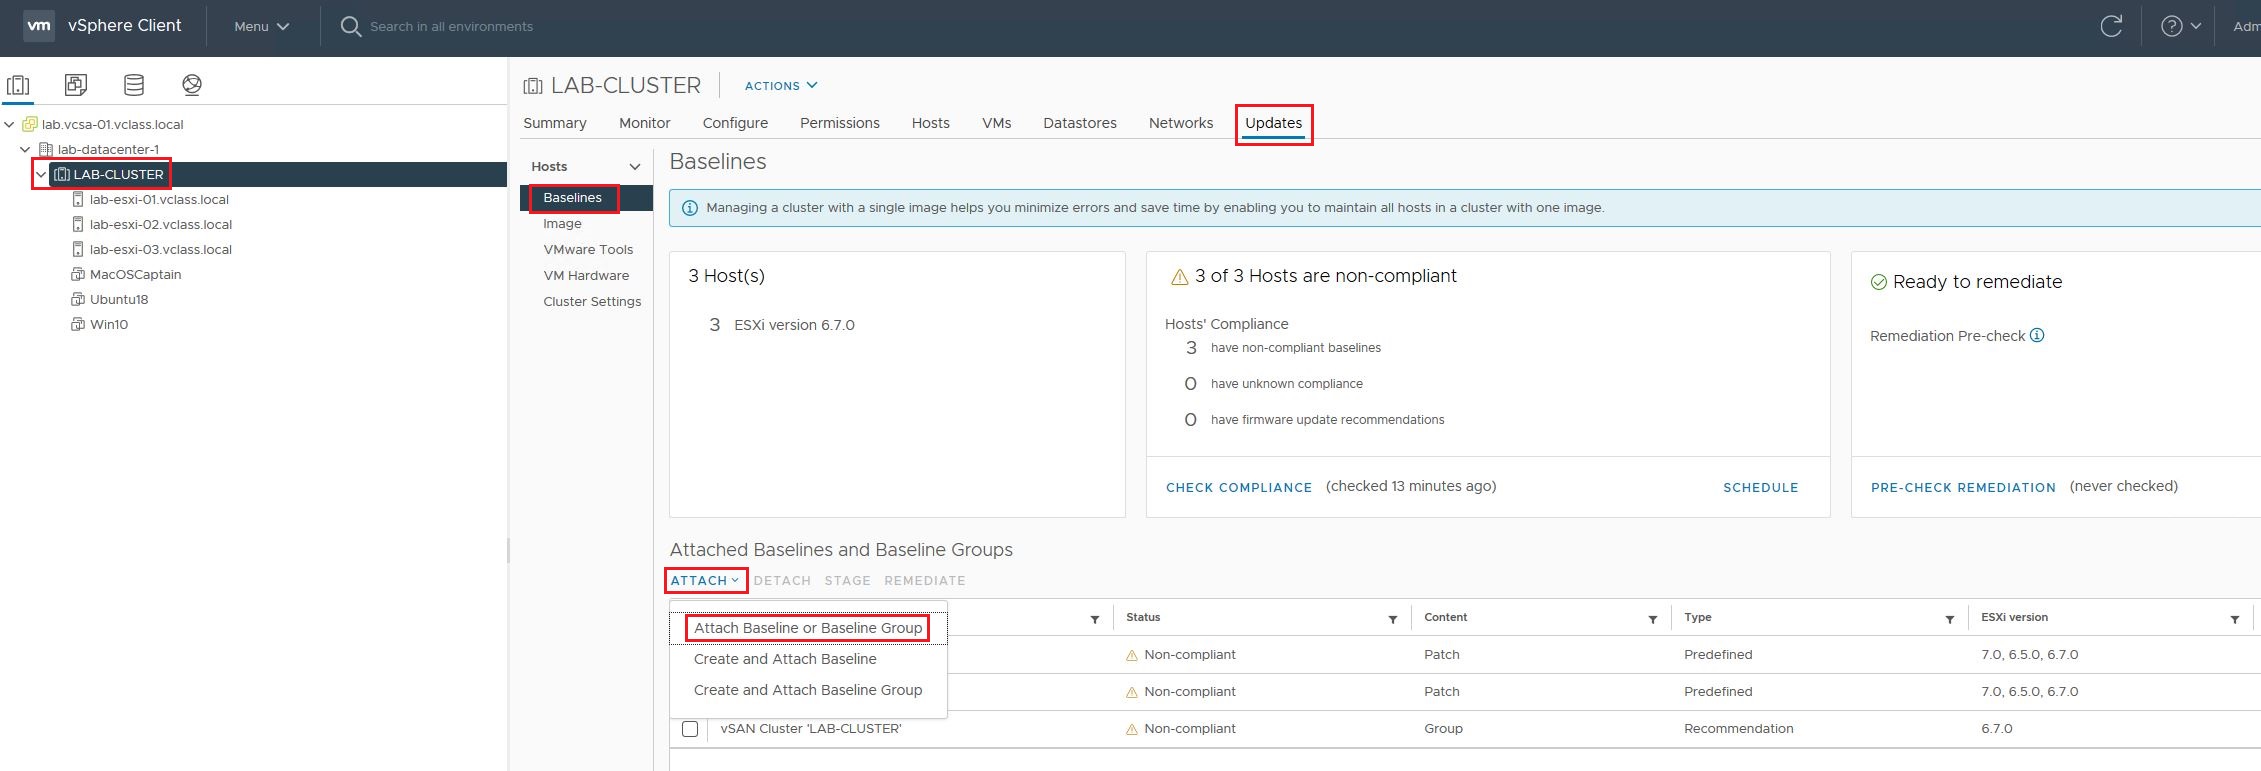Switch to VMs and Templates inventory icon

tap(76, 85)
